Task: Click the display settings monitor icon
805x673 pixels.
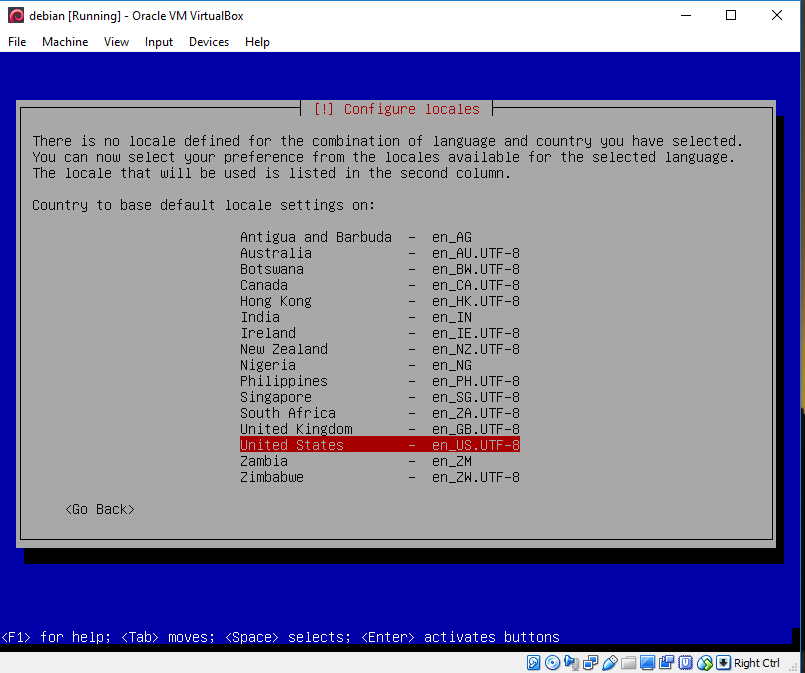Action: tap(647, 663)
